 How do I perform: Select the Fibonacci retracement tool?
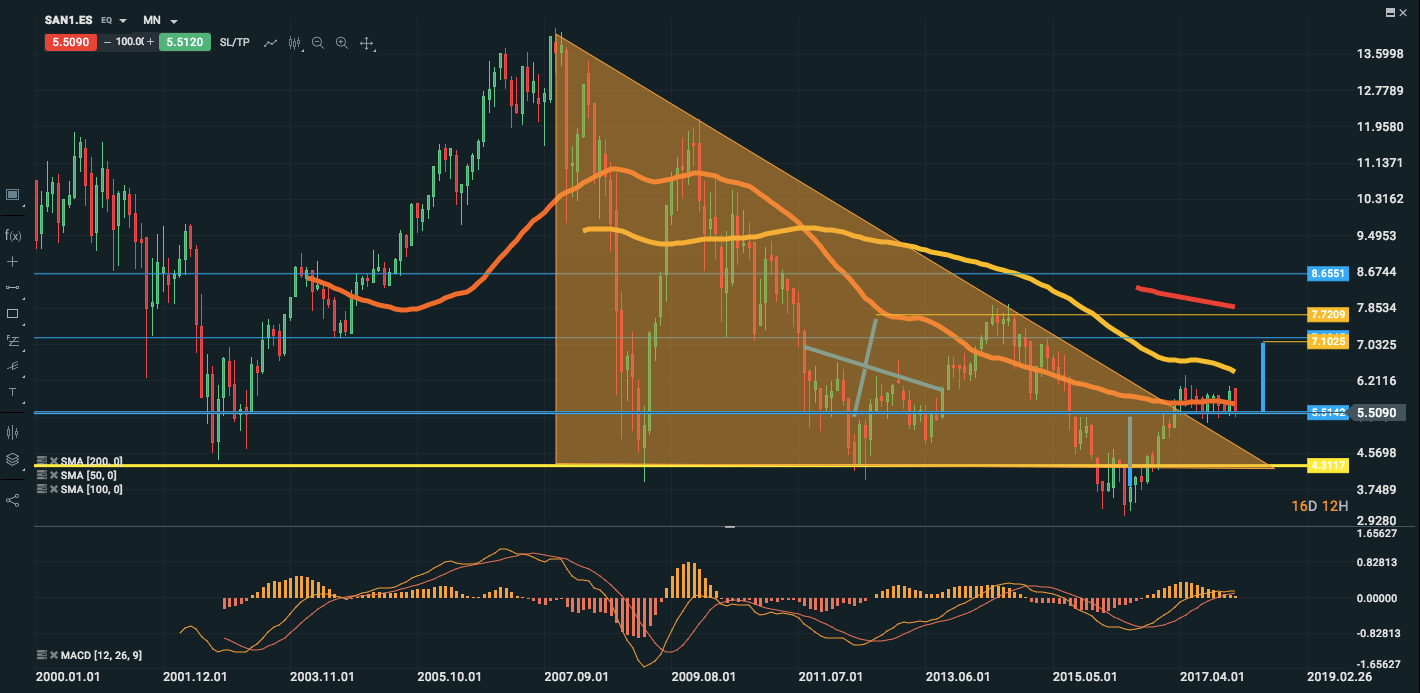click(13, 340)
